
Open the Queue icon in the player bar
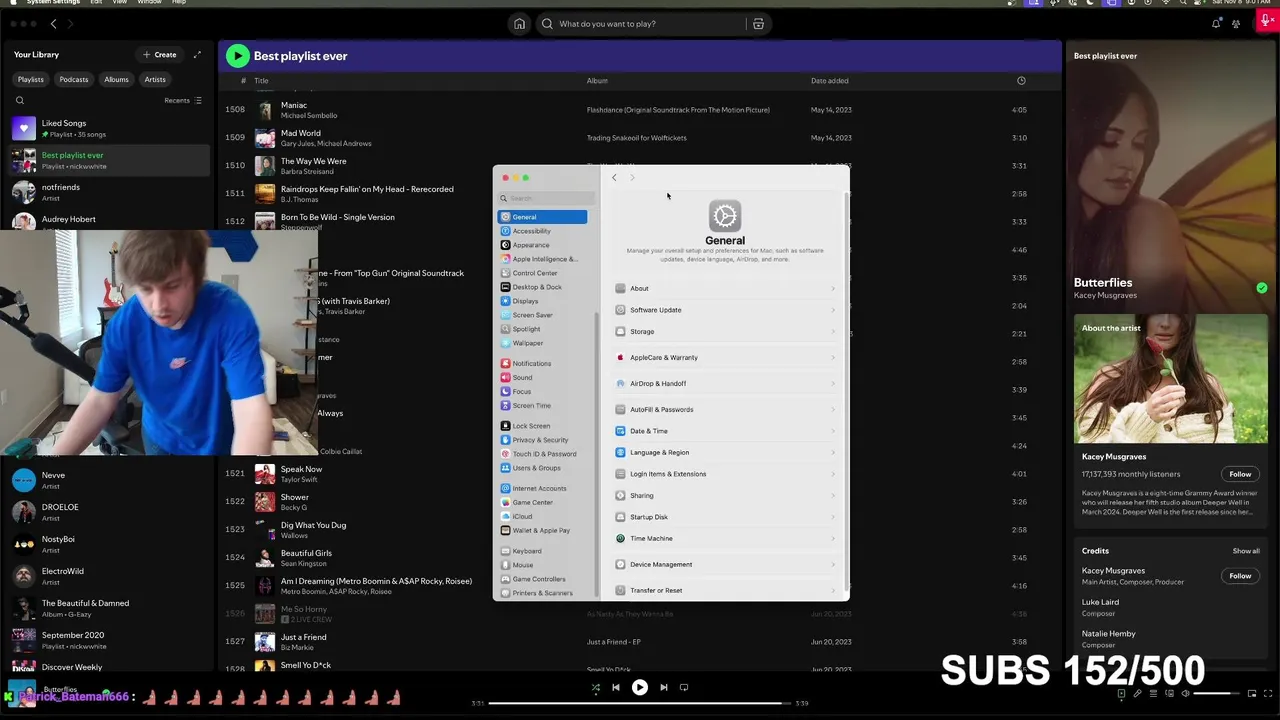(x=1153, y=693)
